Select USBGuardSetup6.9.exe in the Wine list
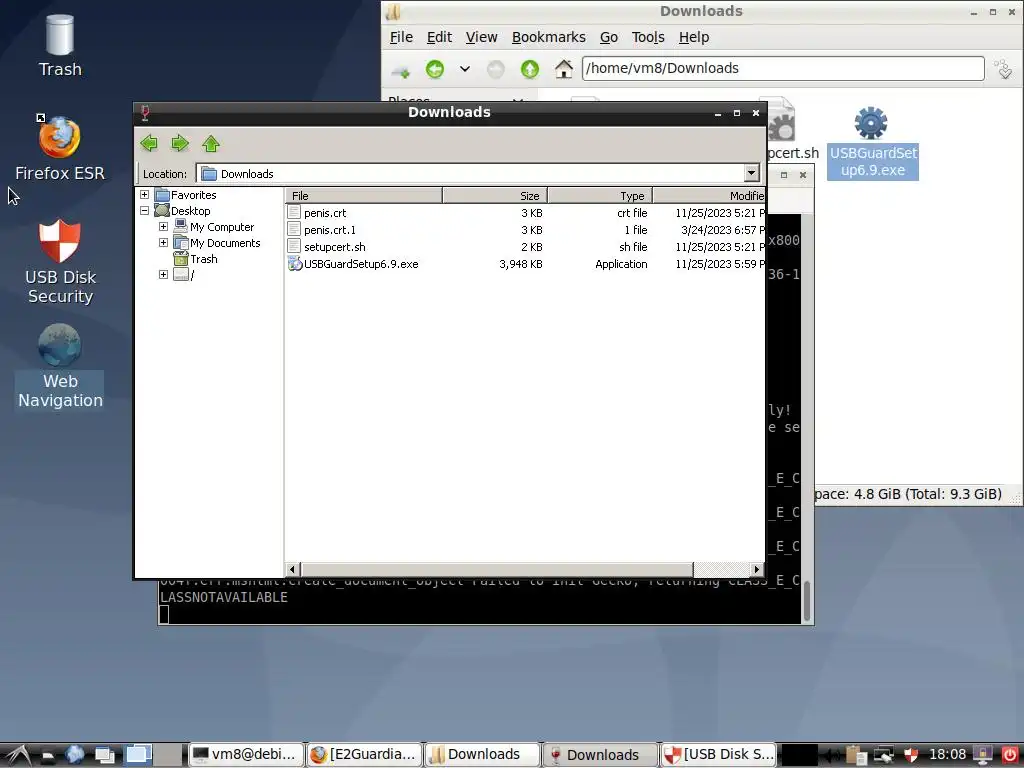The width and height of the screenshot is (1024, 768). pyautogui.click(x=526, y=264)
